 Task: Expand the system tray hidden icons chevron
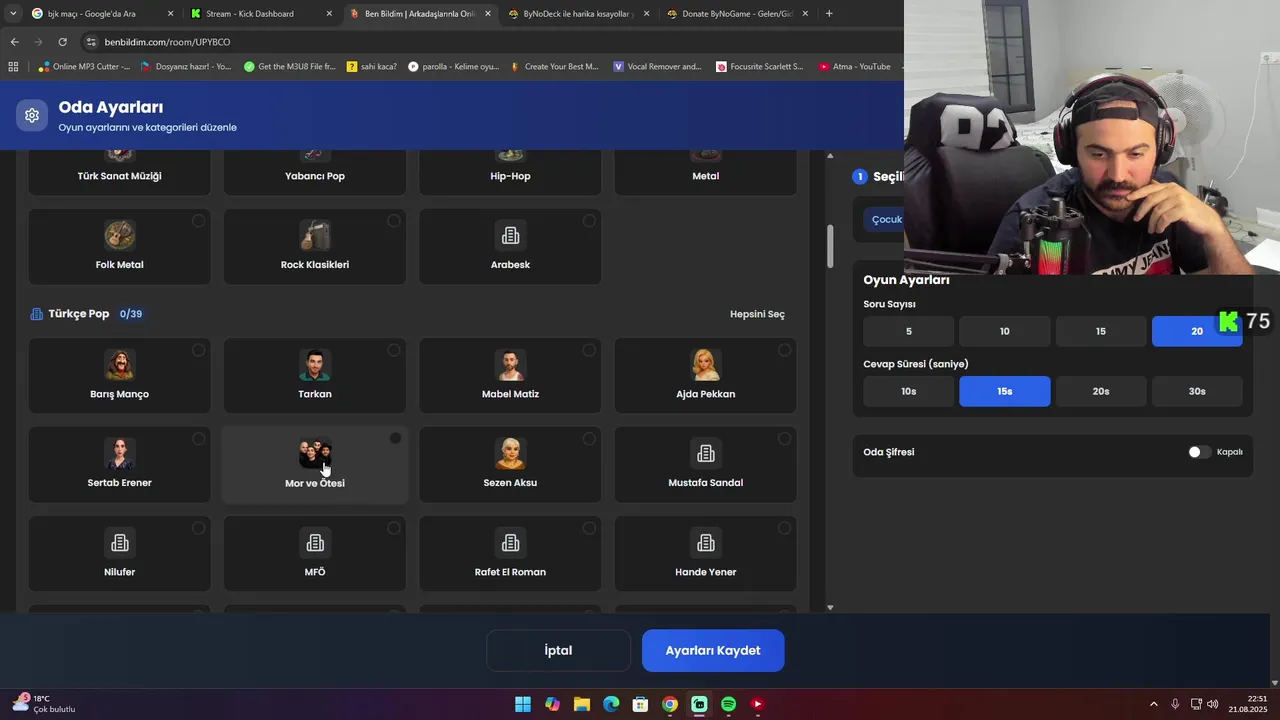[1153, 704]
